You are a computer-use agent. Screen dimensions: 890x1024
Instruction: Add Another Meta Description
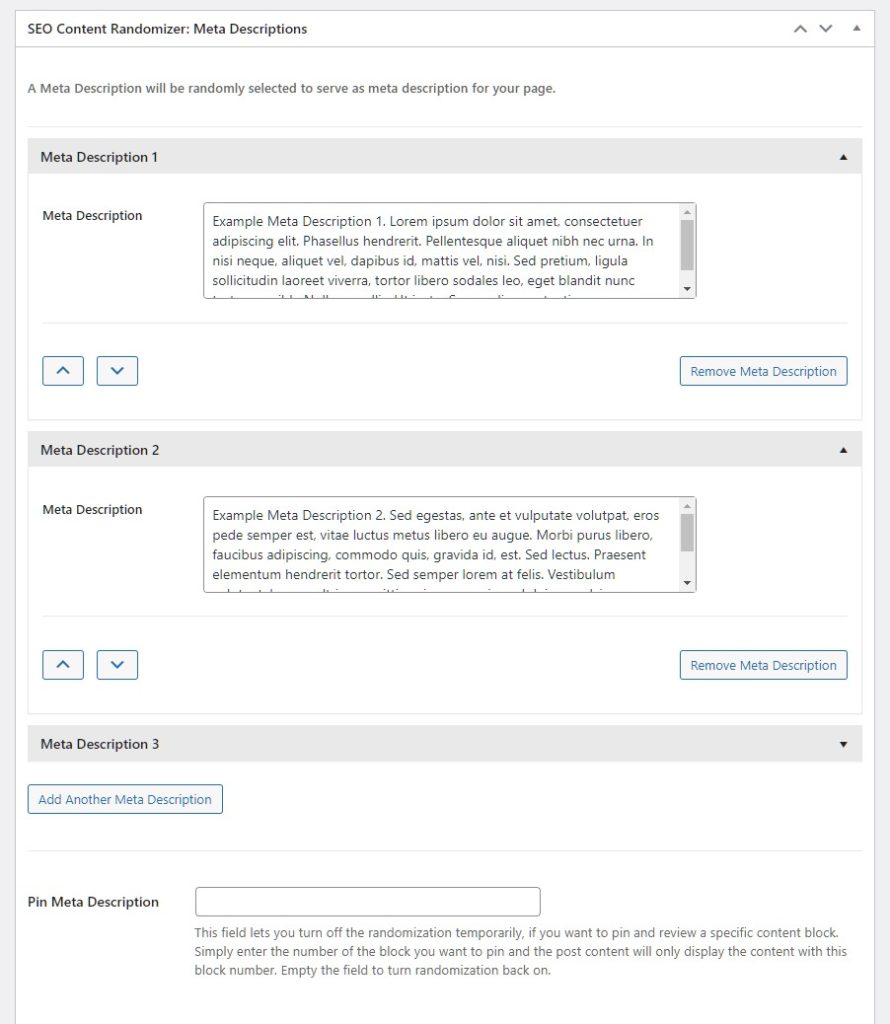(x=124, y=799)
